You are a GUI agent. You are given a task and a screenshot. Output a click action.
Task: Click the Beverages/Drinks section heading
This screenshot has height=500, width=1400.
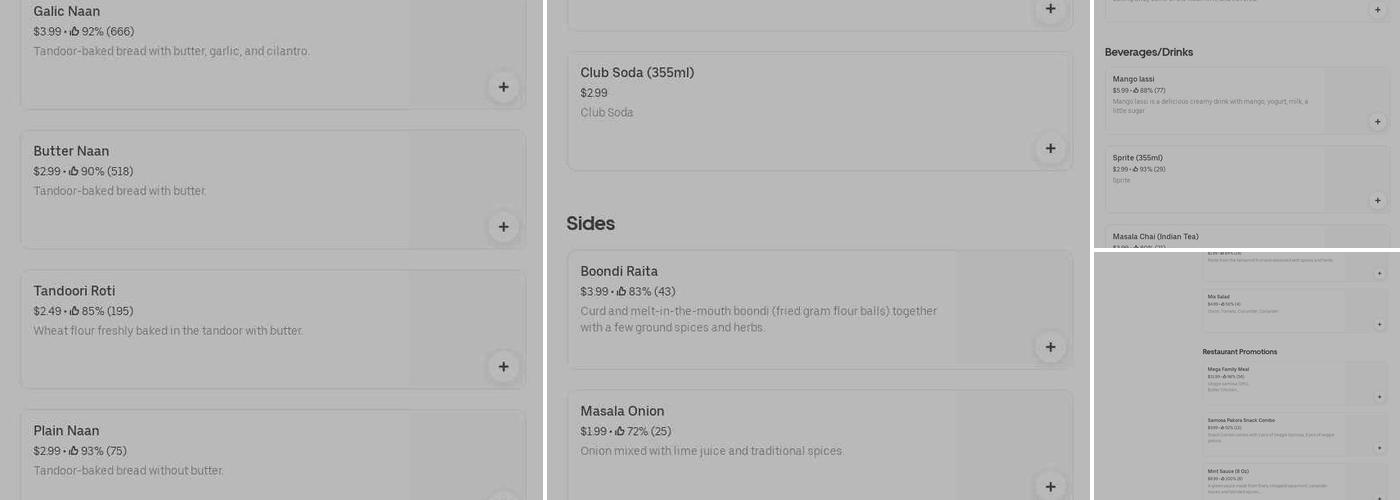click(x=1148, y=52)
